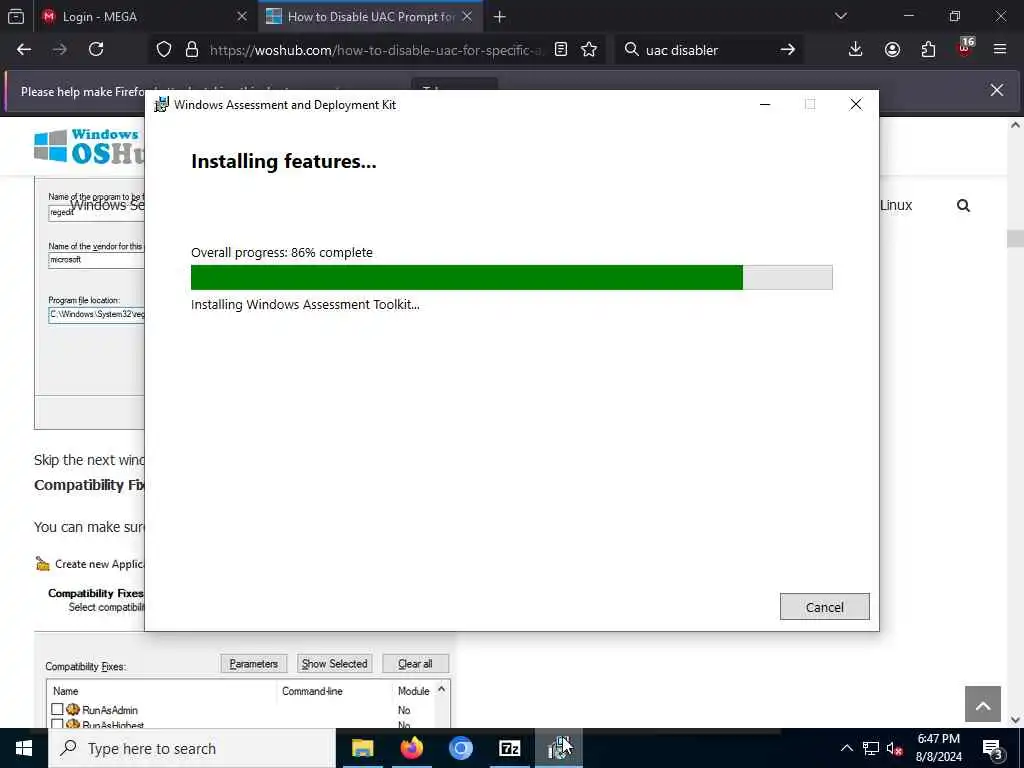Open a new Firefox tab
Image resolution: width=1024 pixels, height=768 pixels.
tap(500, 17)
